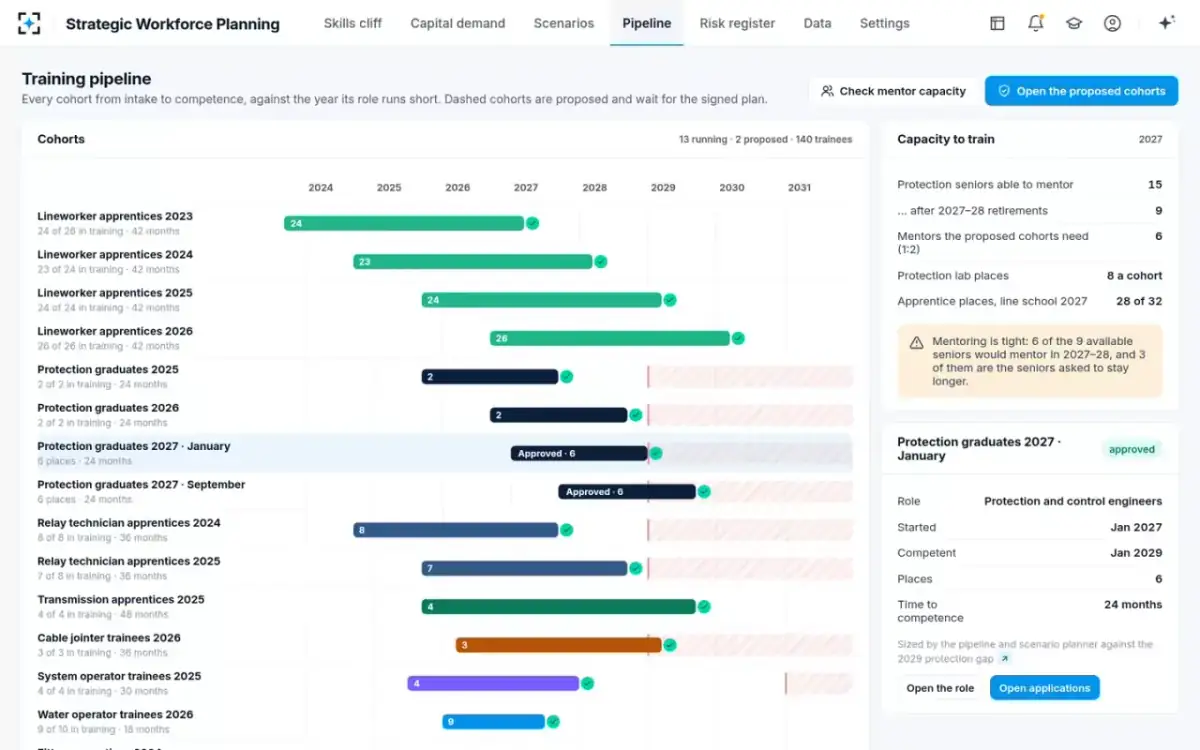Click the completion check of Lineworker apprentices 2025
This screenshot has width=1200, height=750.
pos(670,300)
